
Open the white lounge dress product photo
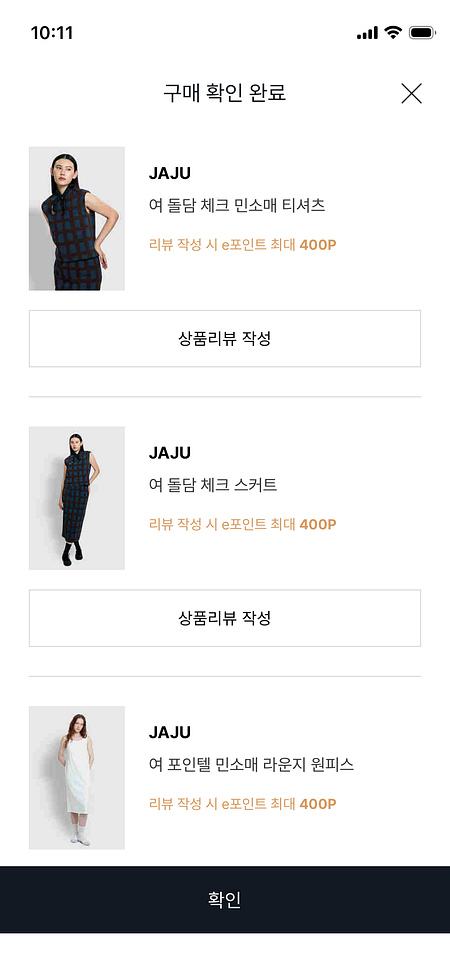[77, 778]
